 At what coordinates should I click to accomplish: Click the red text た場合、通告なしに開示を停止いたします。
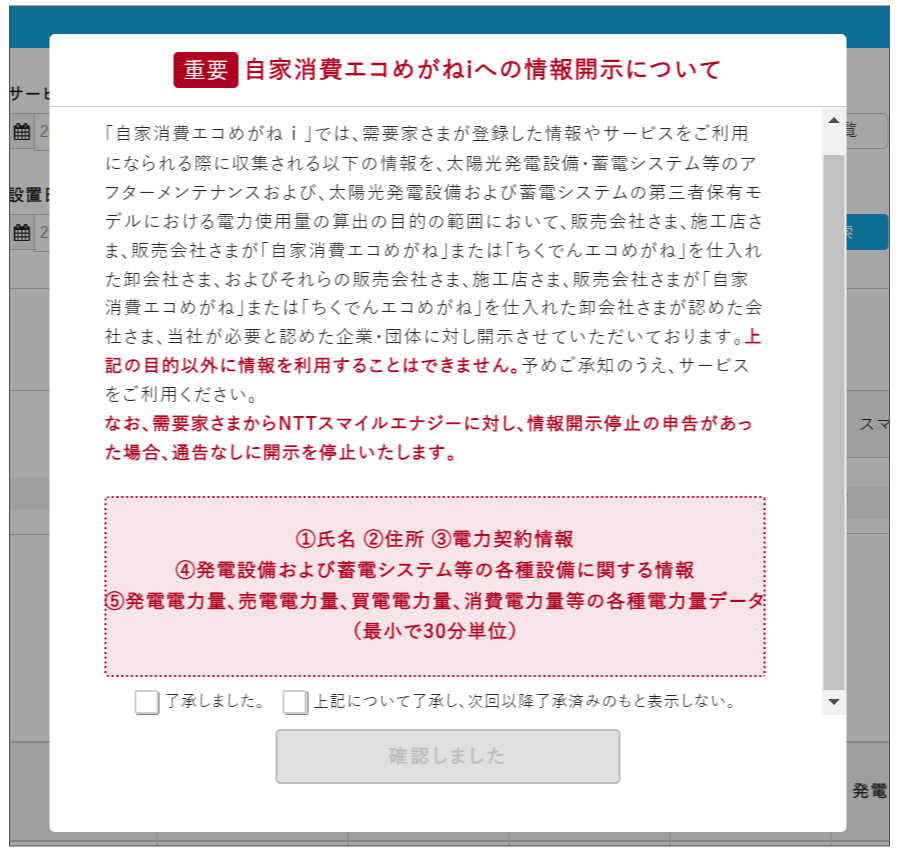coord(281,452)
